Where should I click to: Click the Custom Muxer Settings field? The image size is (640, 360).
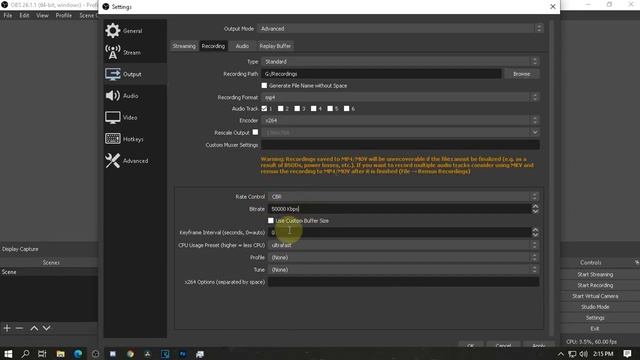[x=400, y=144]
